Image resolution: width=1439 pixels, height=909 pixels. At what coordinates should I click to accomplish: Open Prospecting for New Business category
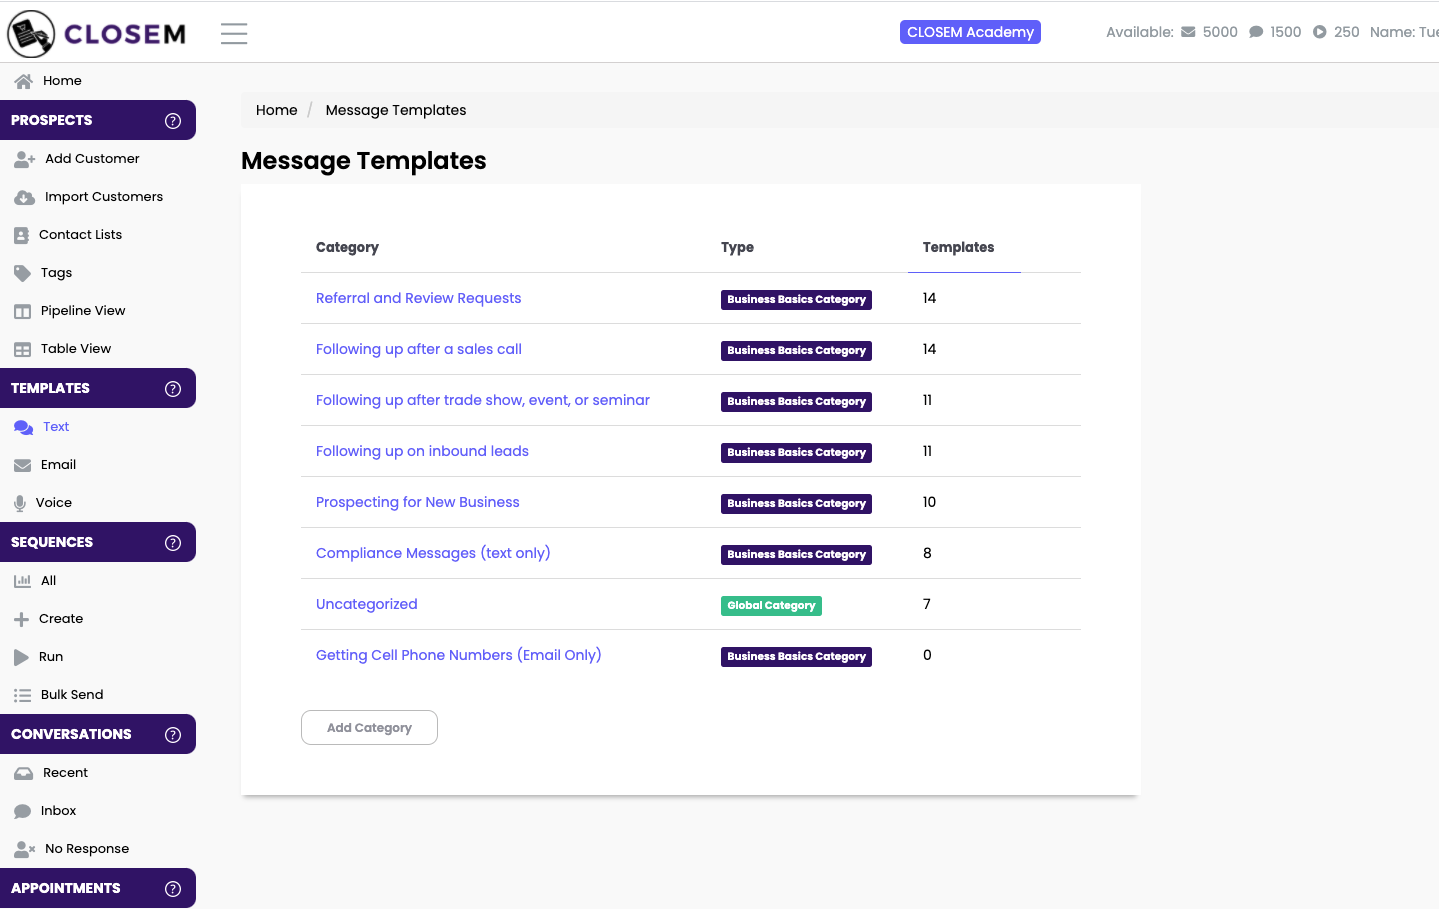[x=418, y=502]
